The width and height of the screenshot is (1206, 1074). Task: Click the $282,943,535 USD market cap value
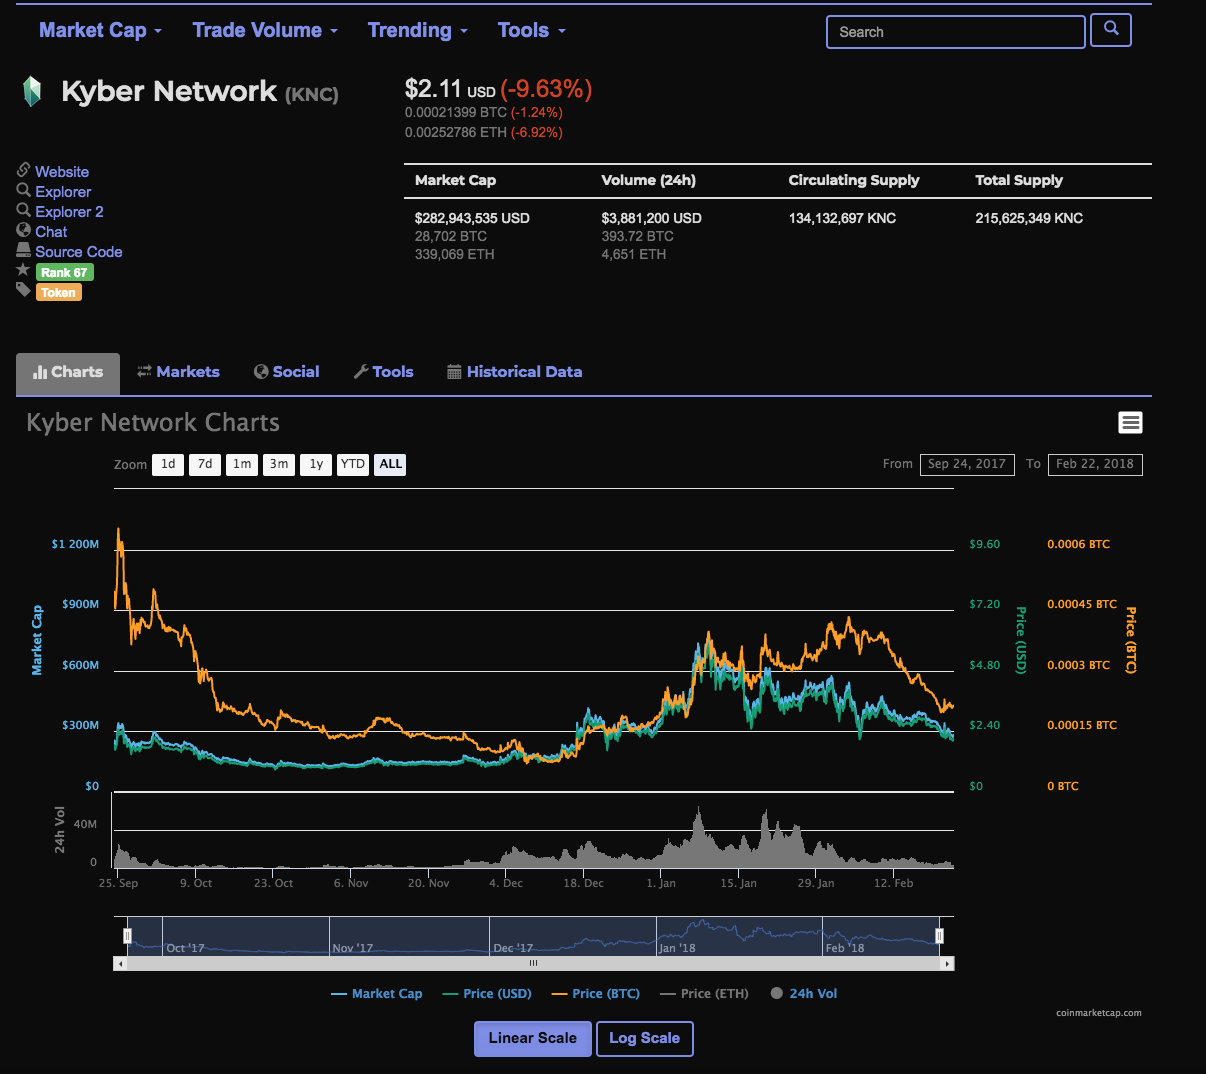472,218
